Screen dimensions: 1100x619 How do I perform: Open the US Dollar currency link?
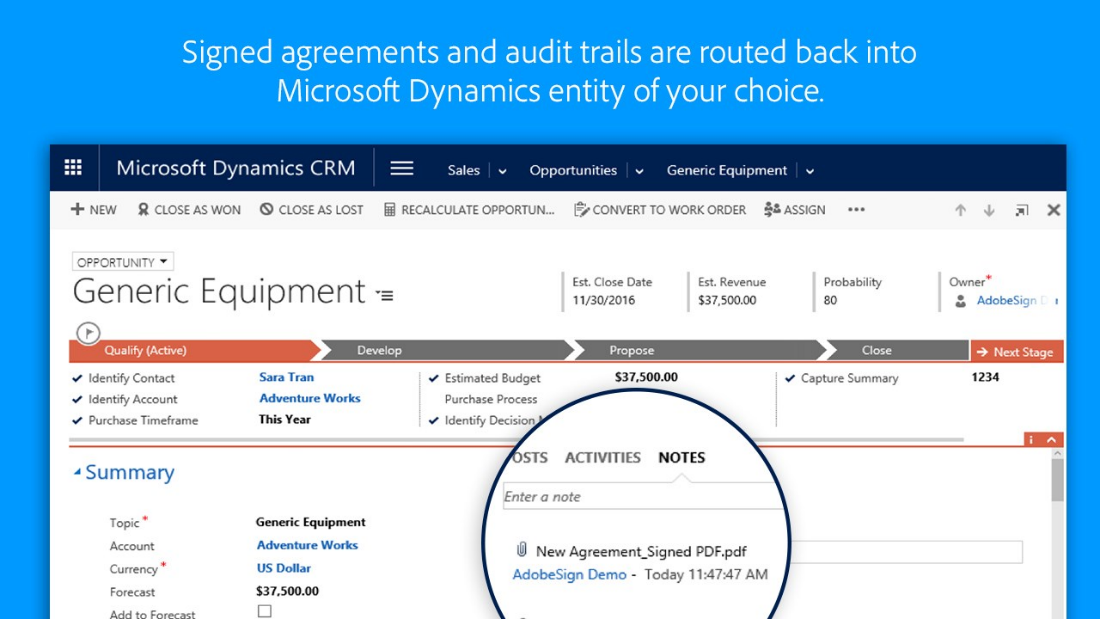(283, 568)
